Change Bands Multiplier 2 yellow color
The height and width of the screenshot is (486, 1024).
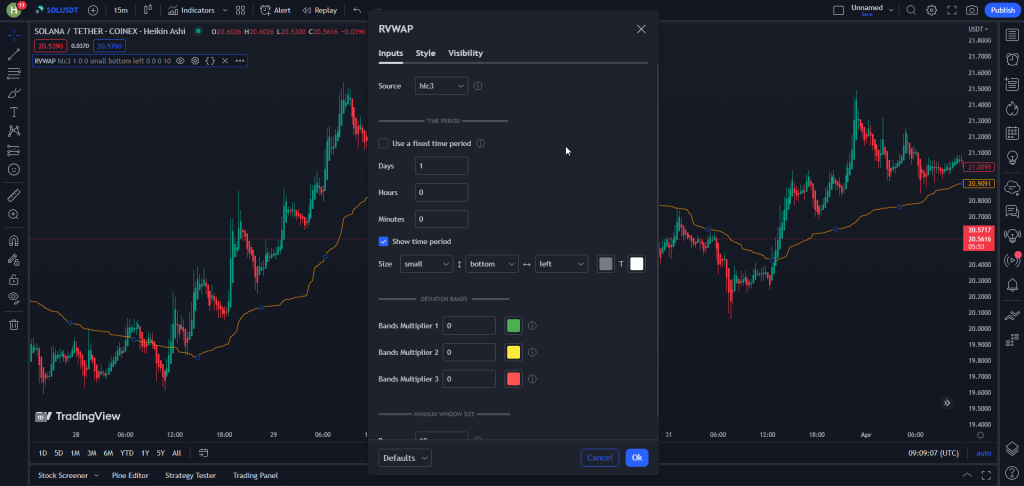(x=513, y=352)
